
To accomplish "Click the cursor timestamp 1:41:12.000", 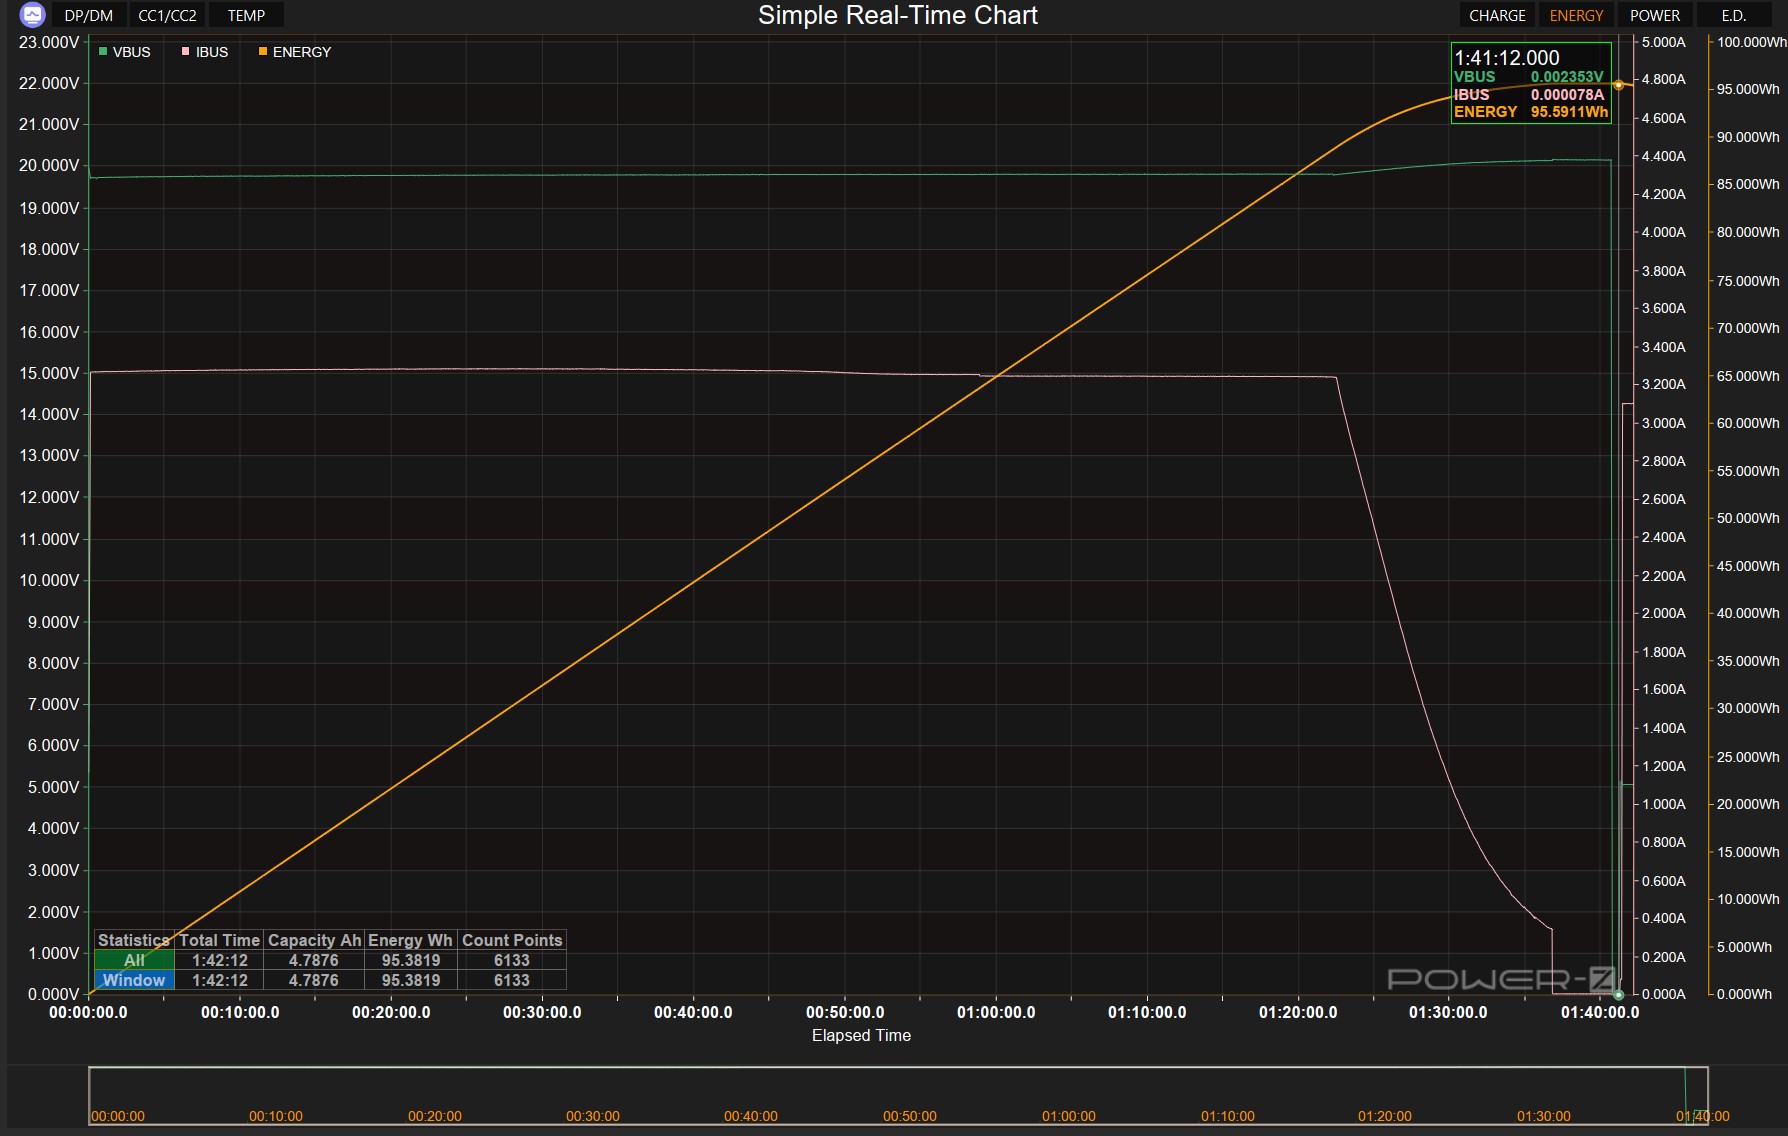I will 1507,58.
